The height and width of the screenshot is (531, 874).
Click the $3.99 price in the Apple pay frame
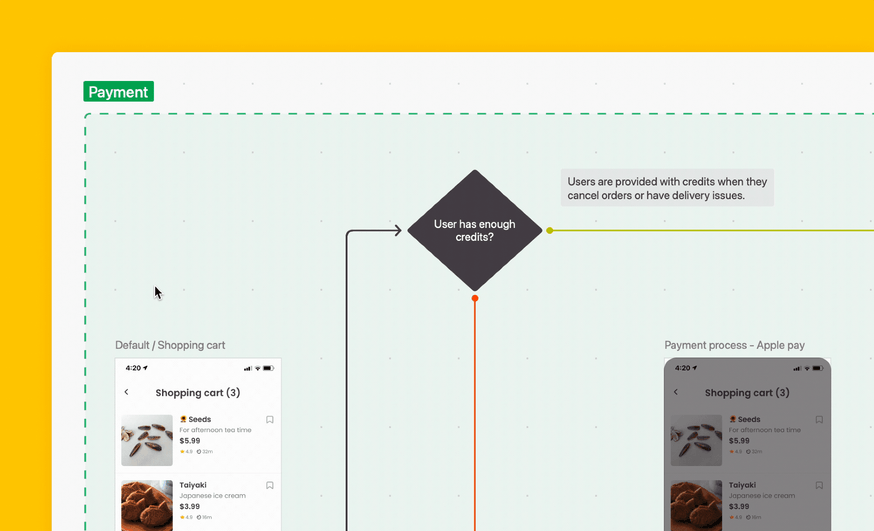(x=739, y=506)
